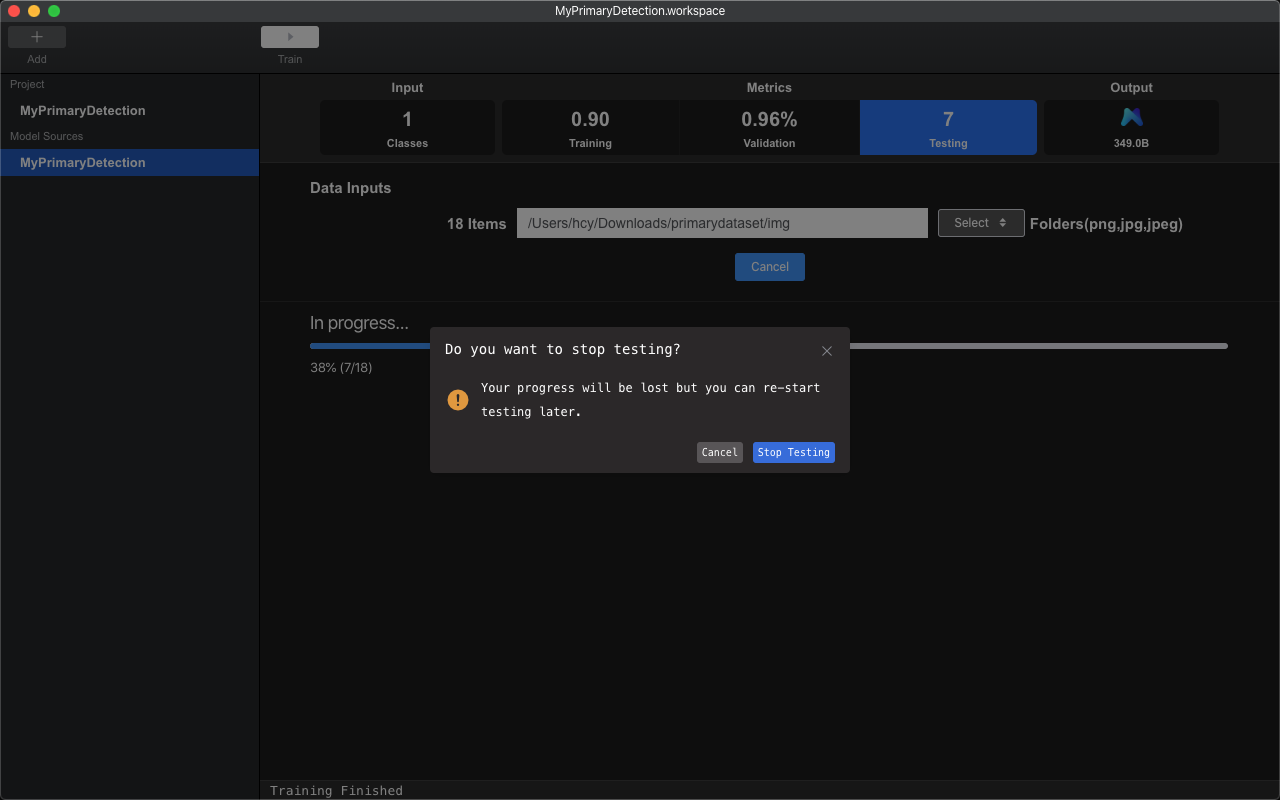Open the Output tab showing 349.0B
Image resolution: width=1280 pixels, height=800 pixels.
coord(1131,127)
